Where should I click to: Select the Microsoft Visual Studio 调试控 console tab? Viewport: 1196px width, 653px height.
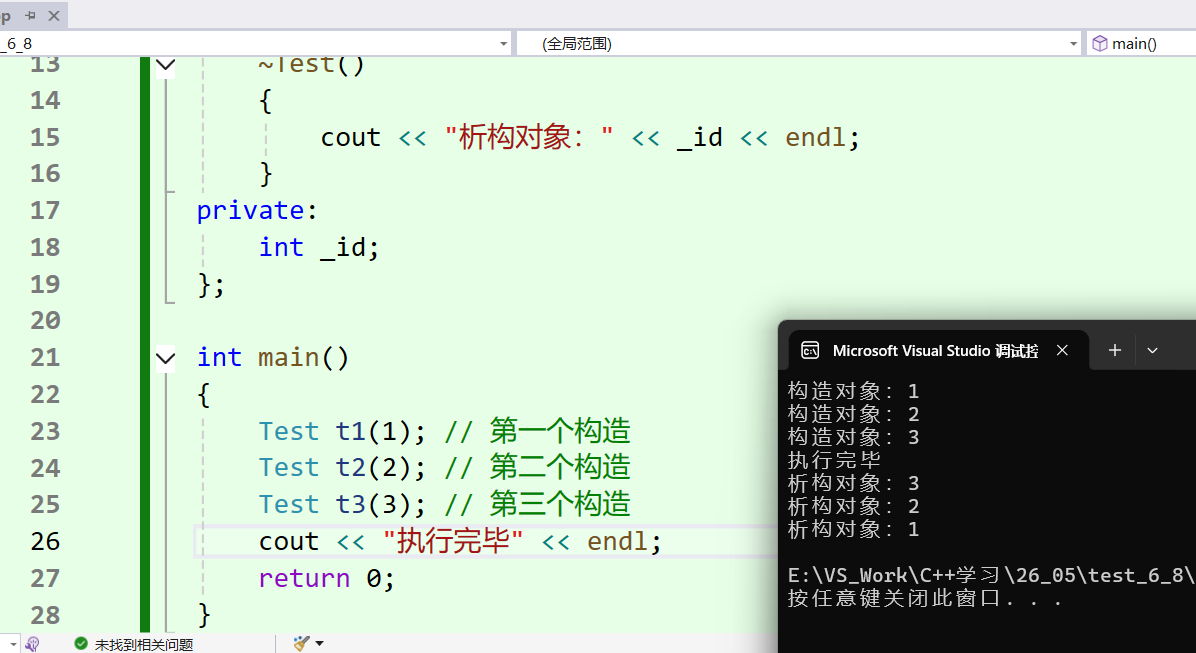click(935, 351)
